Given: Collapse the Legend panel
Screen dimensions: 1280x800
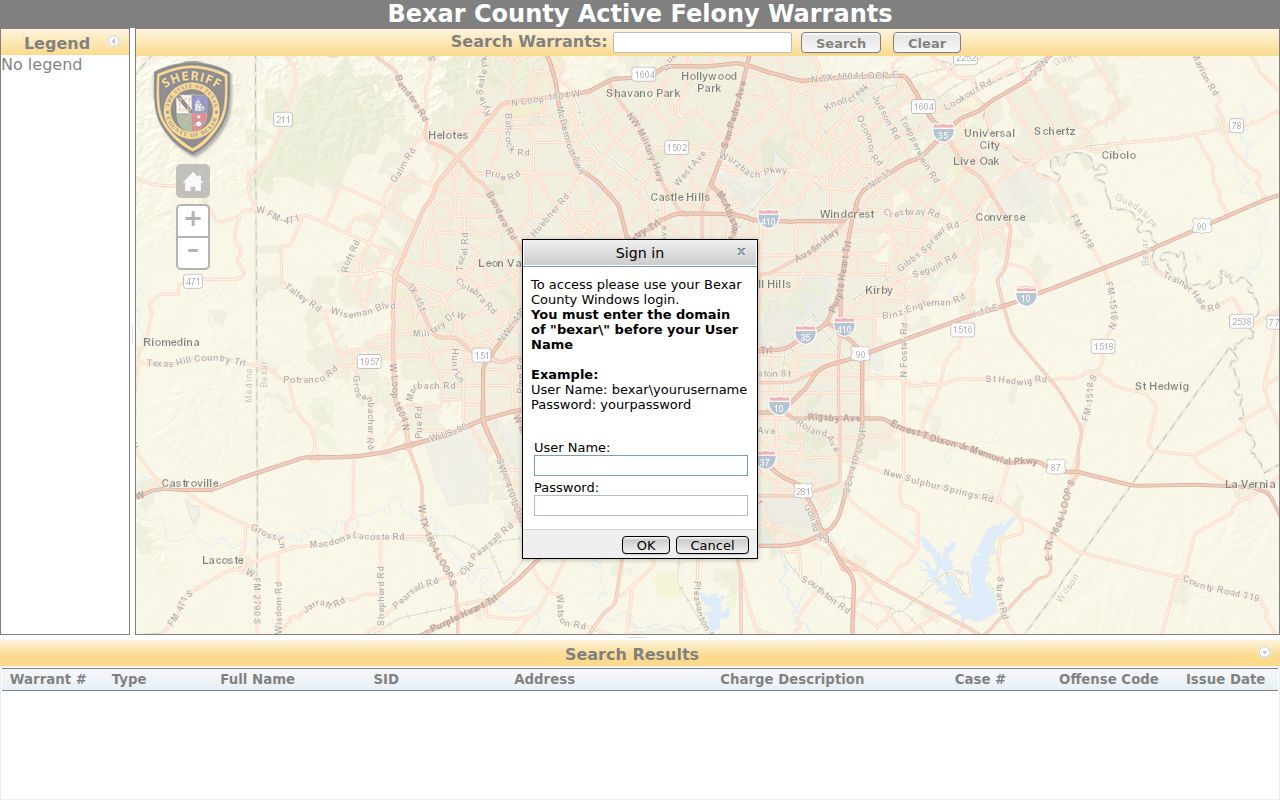Looking at the screenshot, I should (x=113, y=42).
